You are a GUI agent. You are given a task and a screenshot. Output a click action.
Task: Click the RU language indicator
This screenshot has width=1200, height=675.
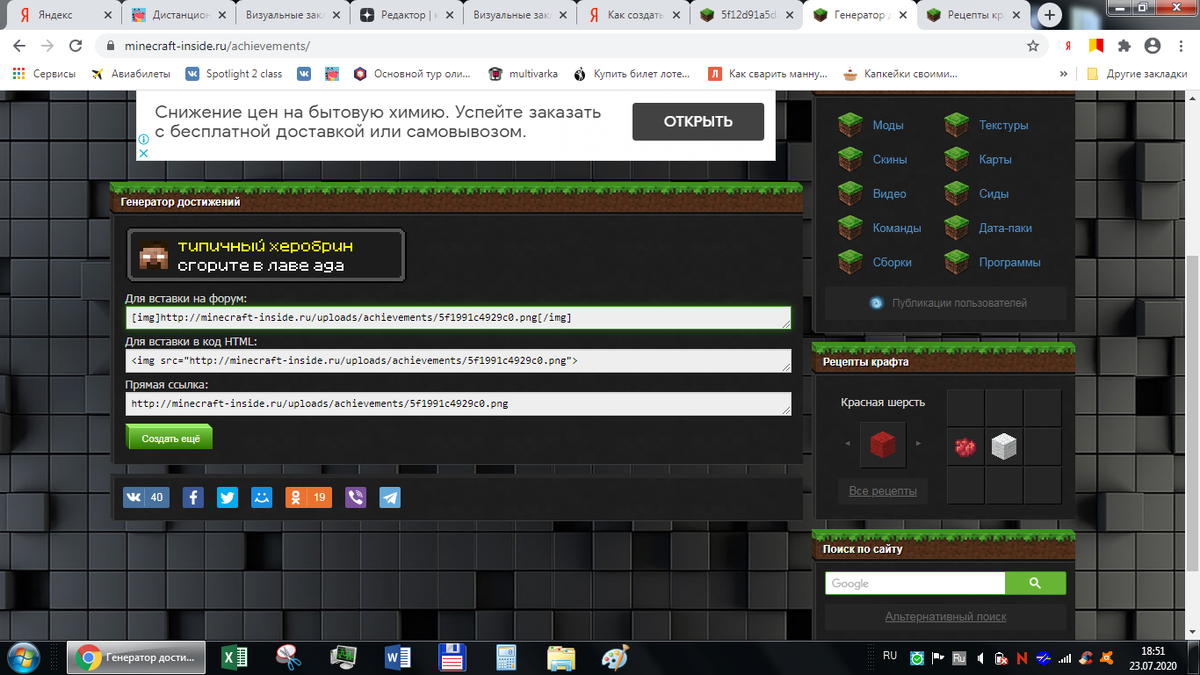(x=890, y=656)
